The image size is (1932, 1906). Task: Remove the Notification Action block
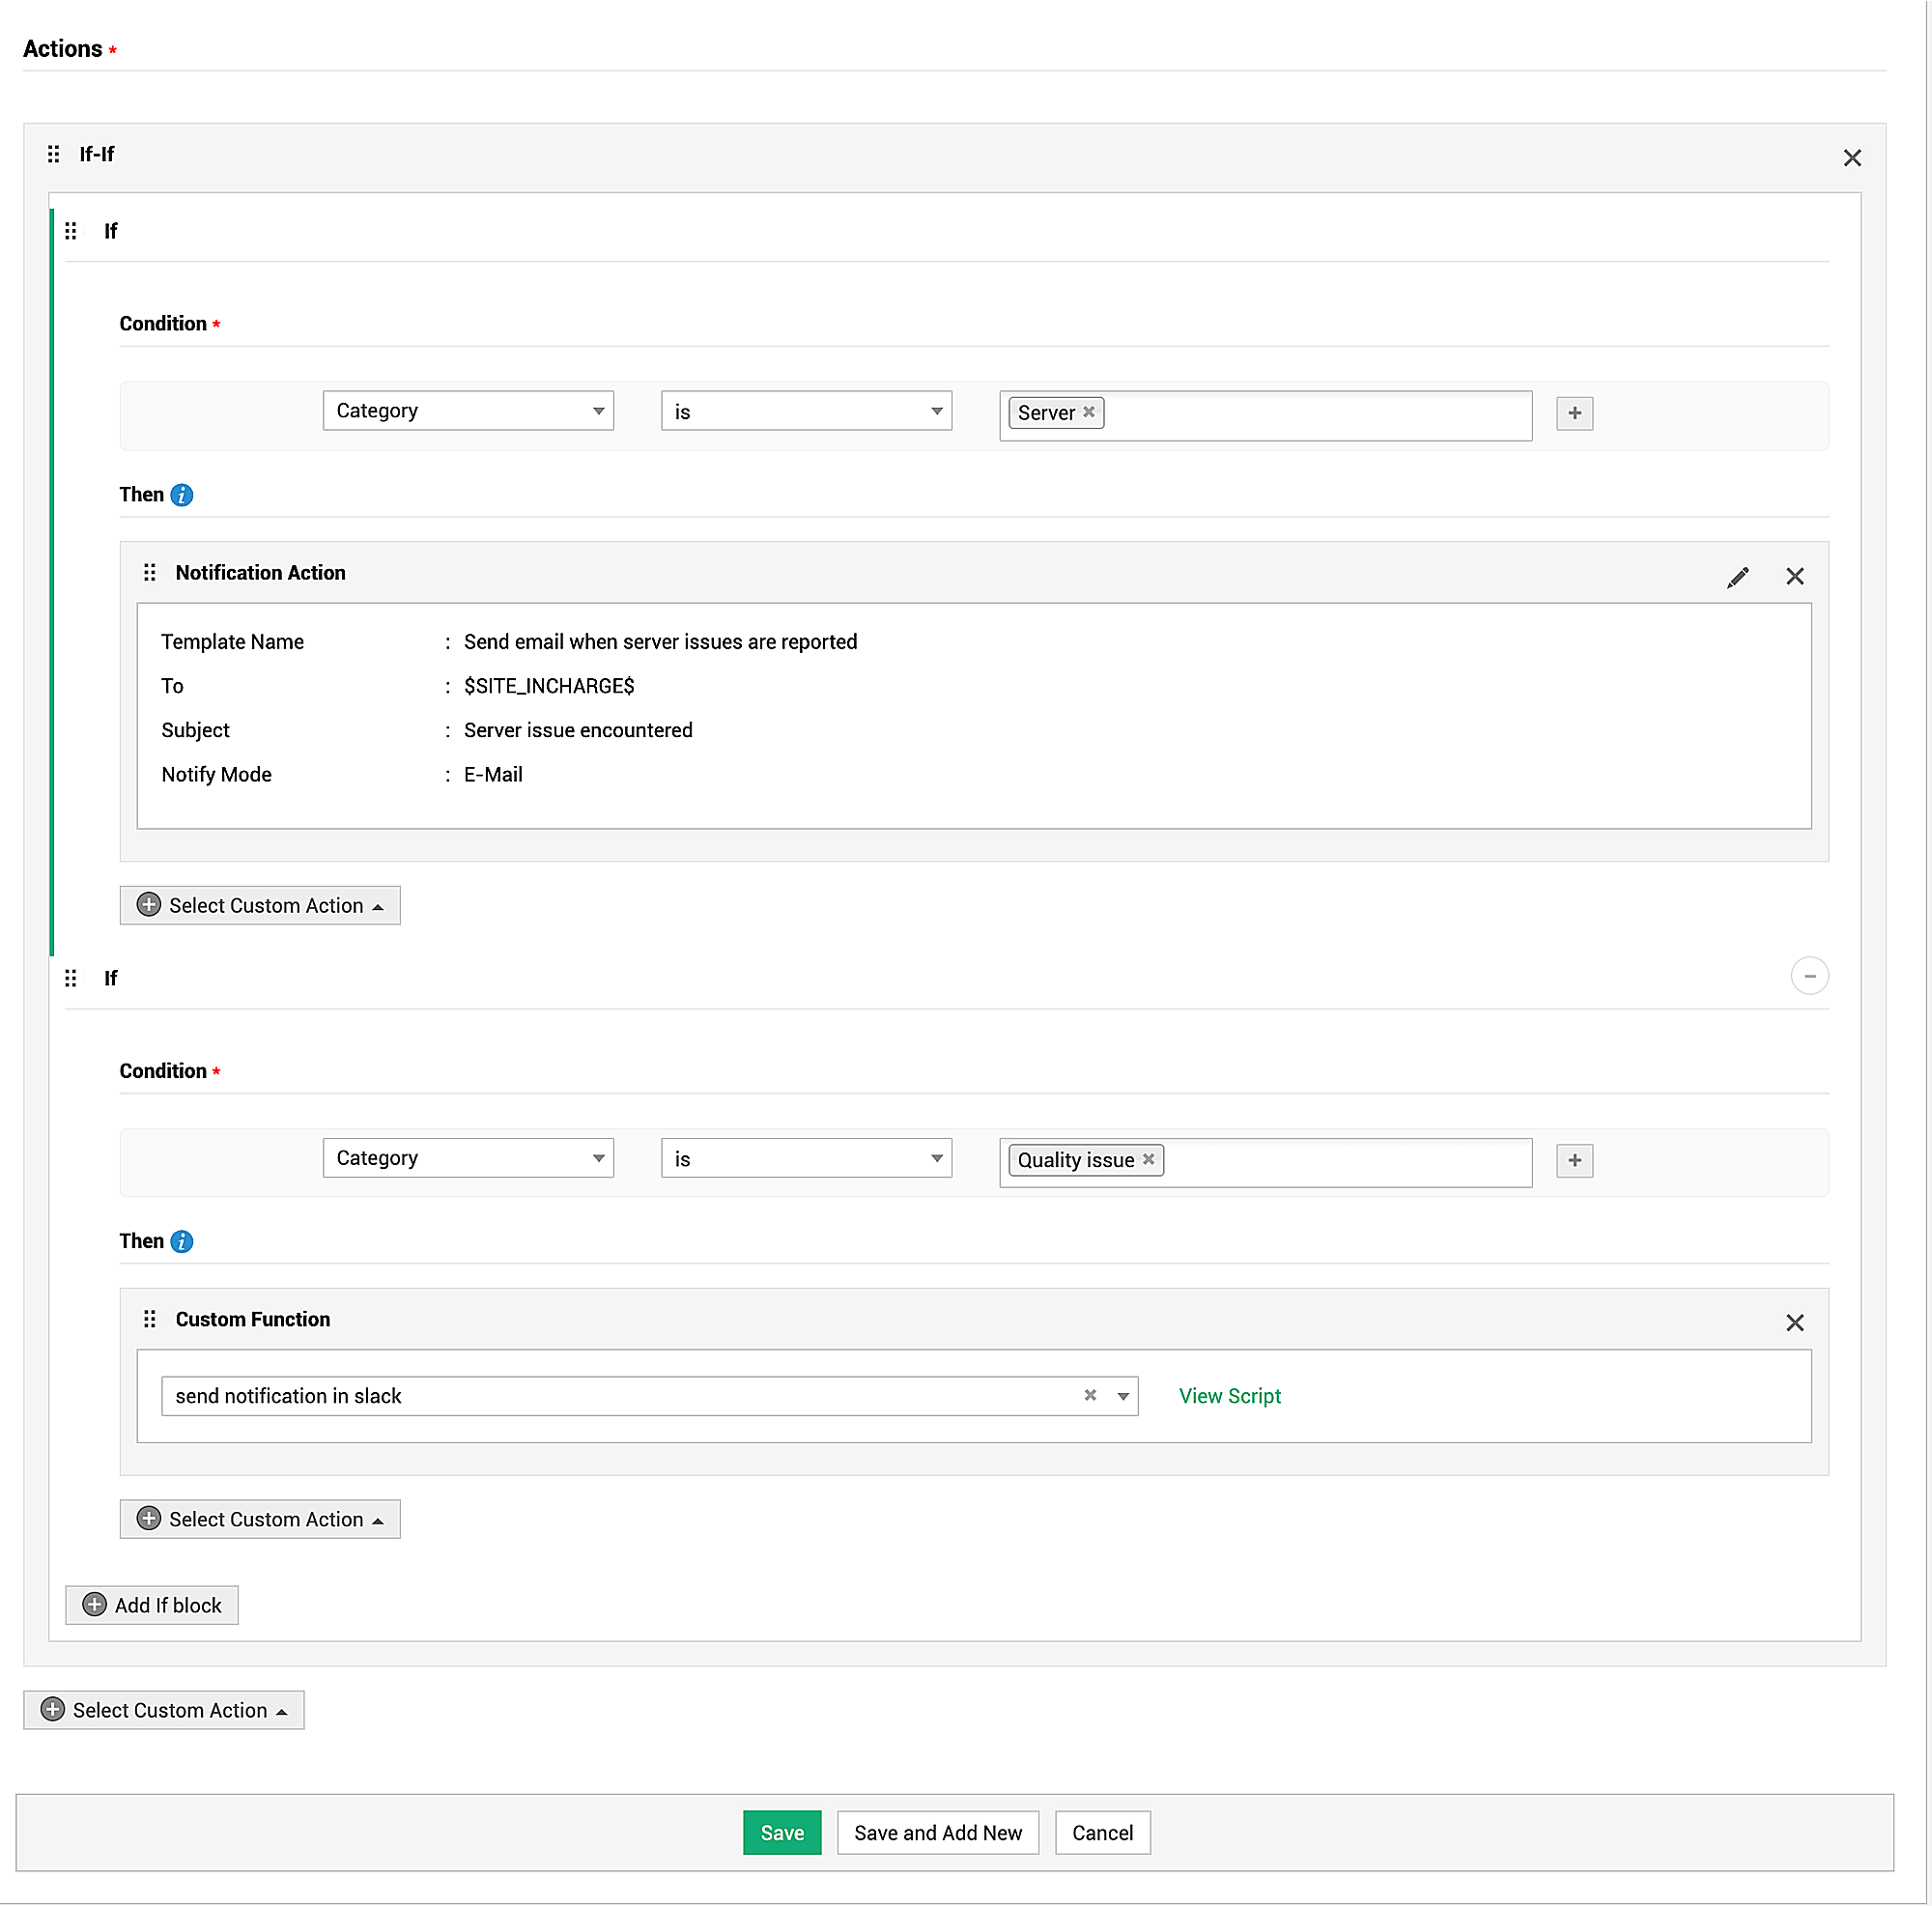pos(1794,577)
